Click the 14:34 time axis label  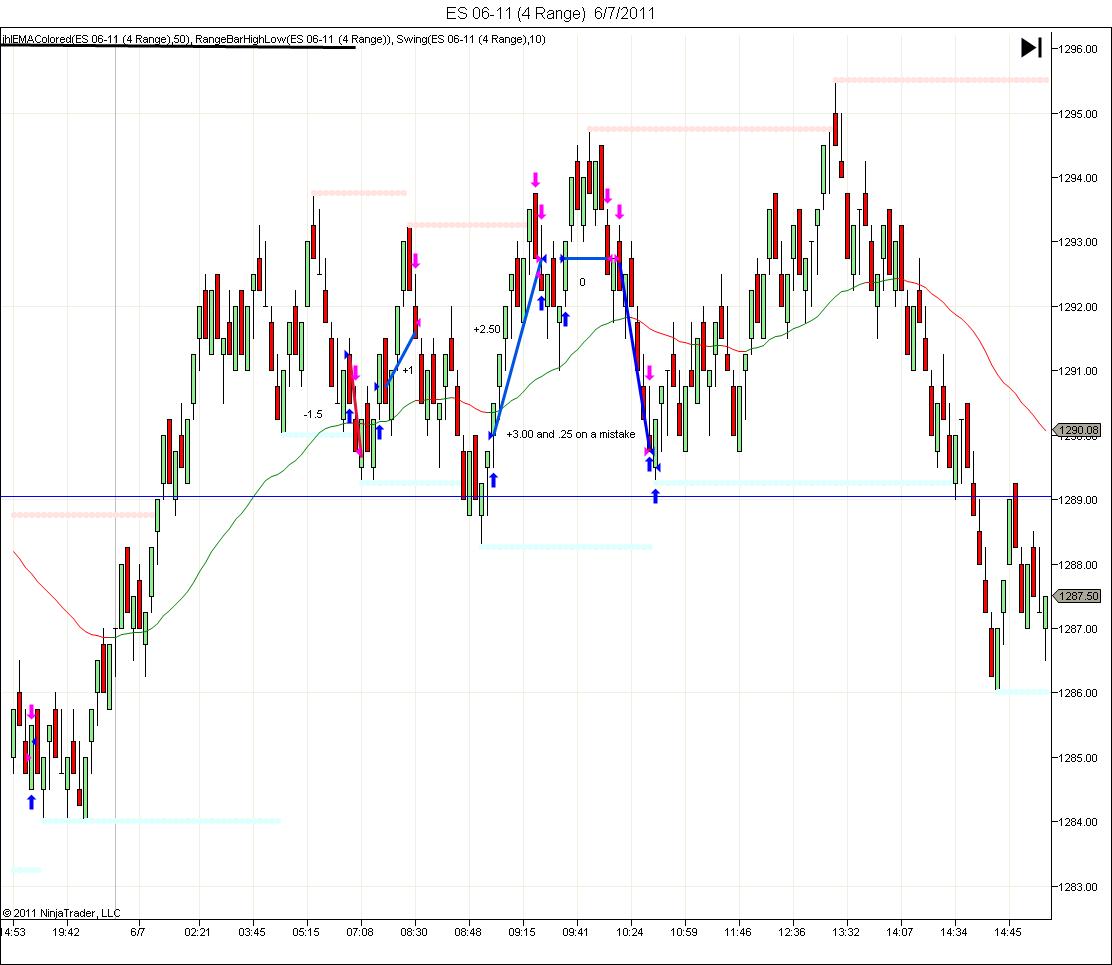(954, 932)
